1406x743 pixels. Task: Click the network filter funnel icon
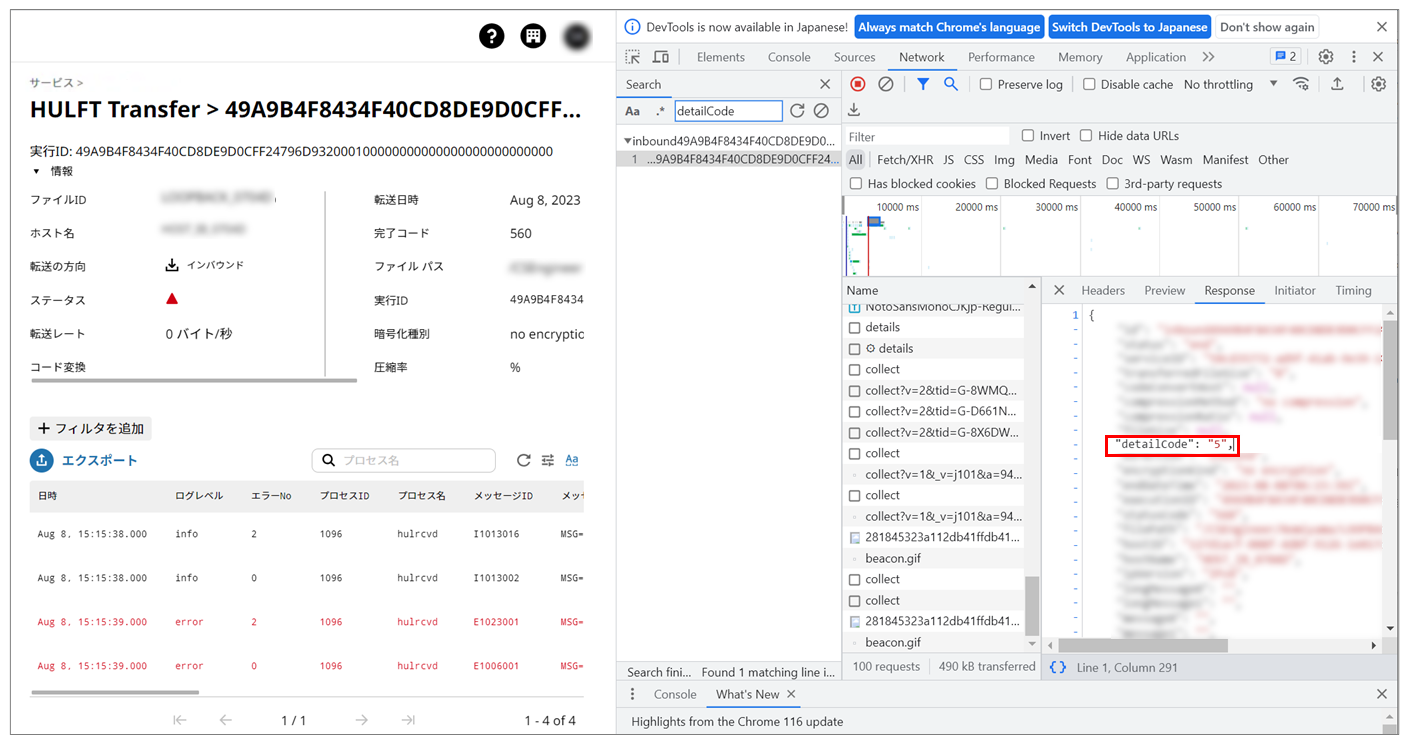(x=923, y=84)
